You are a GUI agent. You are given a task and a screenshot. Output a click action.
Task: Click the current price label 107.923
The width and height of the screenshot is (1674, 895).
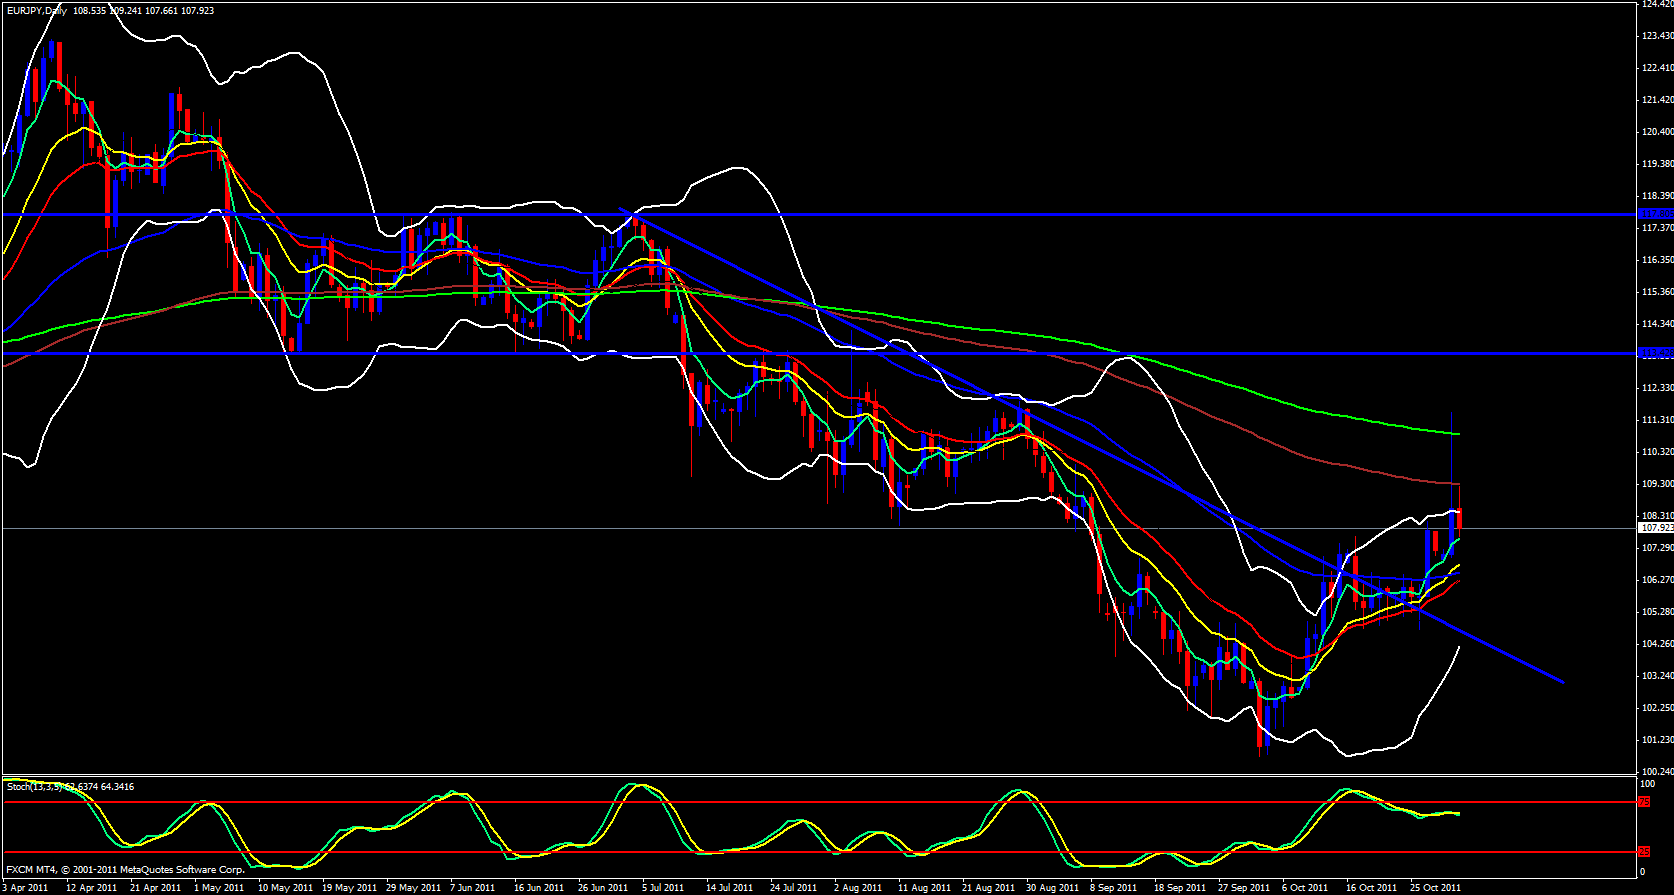pyautogui.click(x=1656, y=528)
